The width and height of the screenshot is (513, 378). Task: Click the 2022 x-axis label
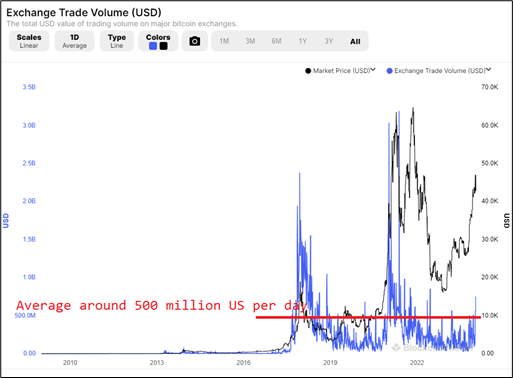tap(417, 363)
